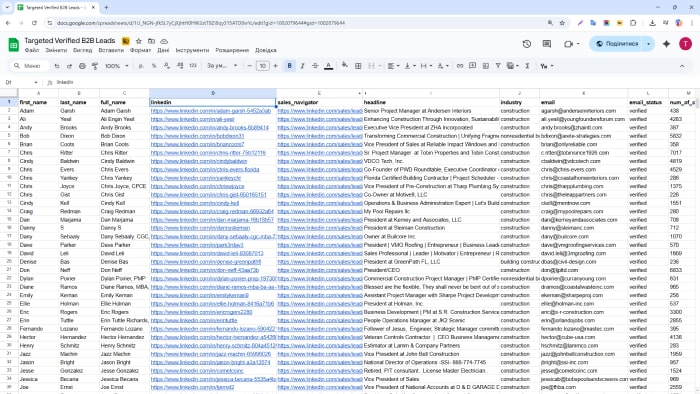Create a filter using the funnel icon
Image resolution: width=700 pixels, height=394 pixels.
tap(498, 66)
